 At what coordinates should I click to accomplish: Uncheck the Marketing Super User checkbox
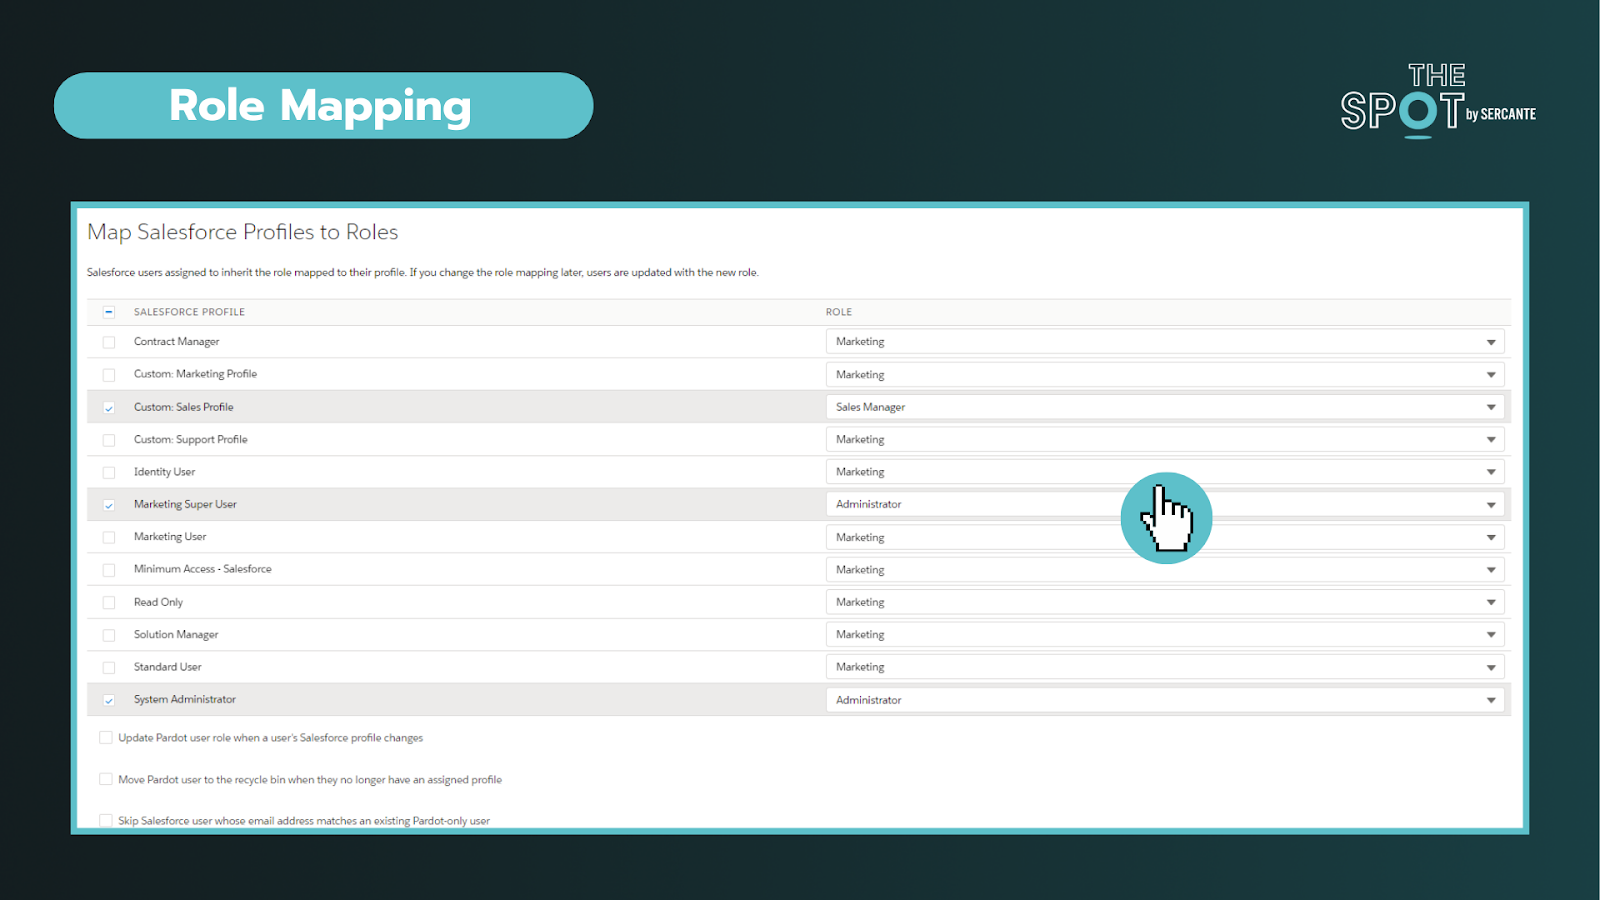pos(109,505)
